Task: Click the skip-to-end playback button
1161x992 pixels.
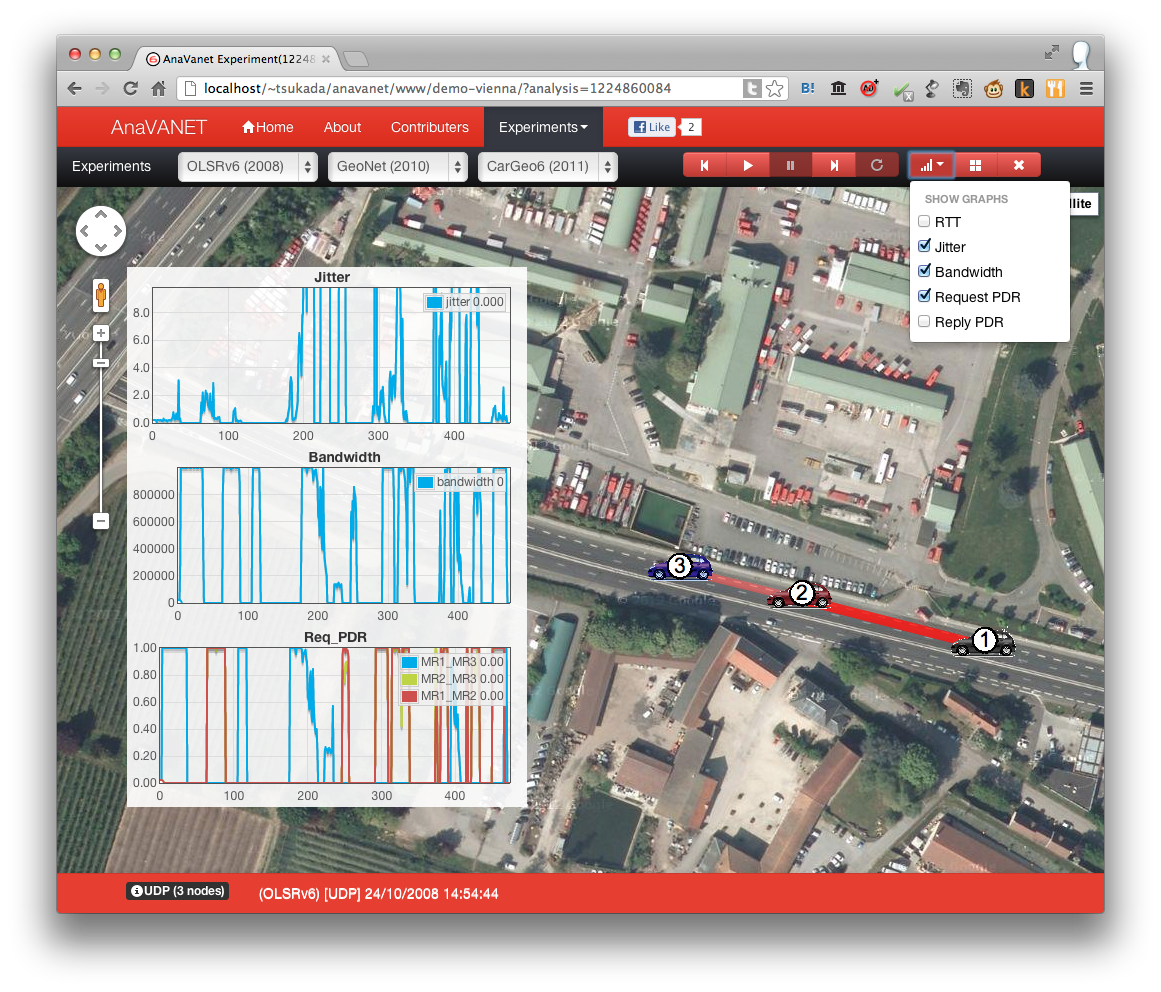Action: pos(833,166)
